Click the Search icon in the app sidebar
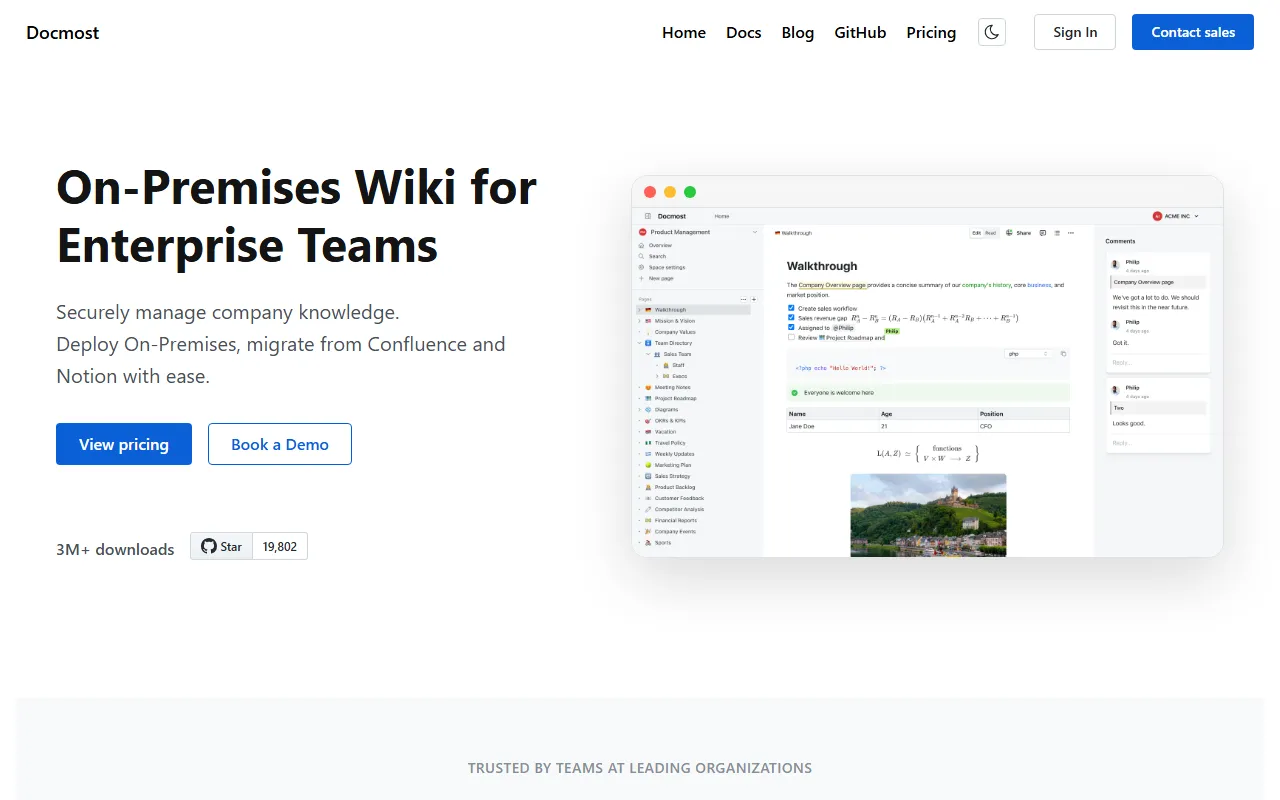Image resolution: width=1280 pixels, height=800 pixels. (x=641, y=256)
